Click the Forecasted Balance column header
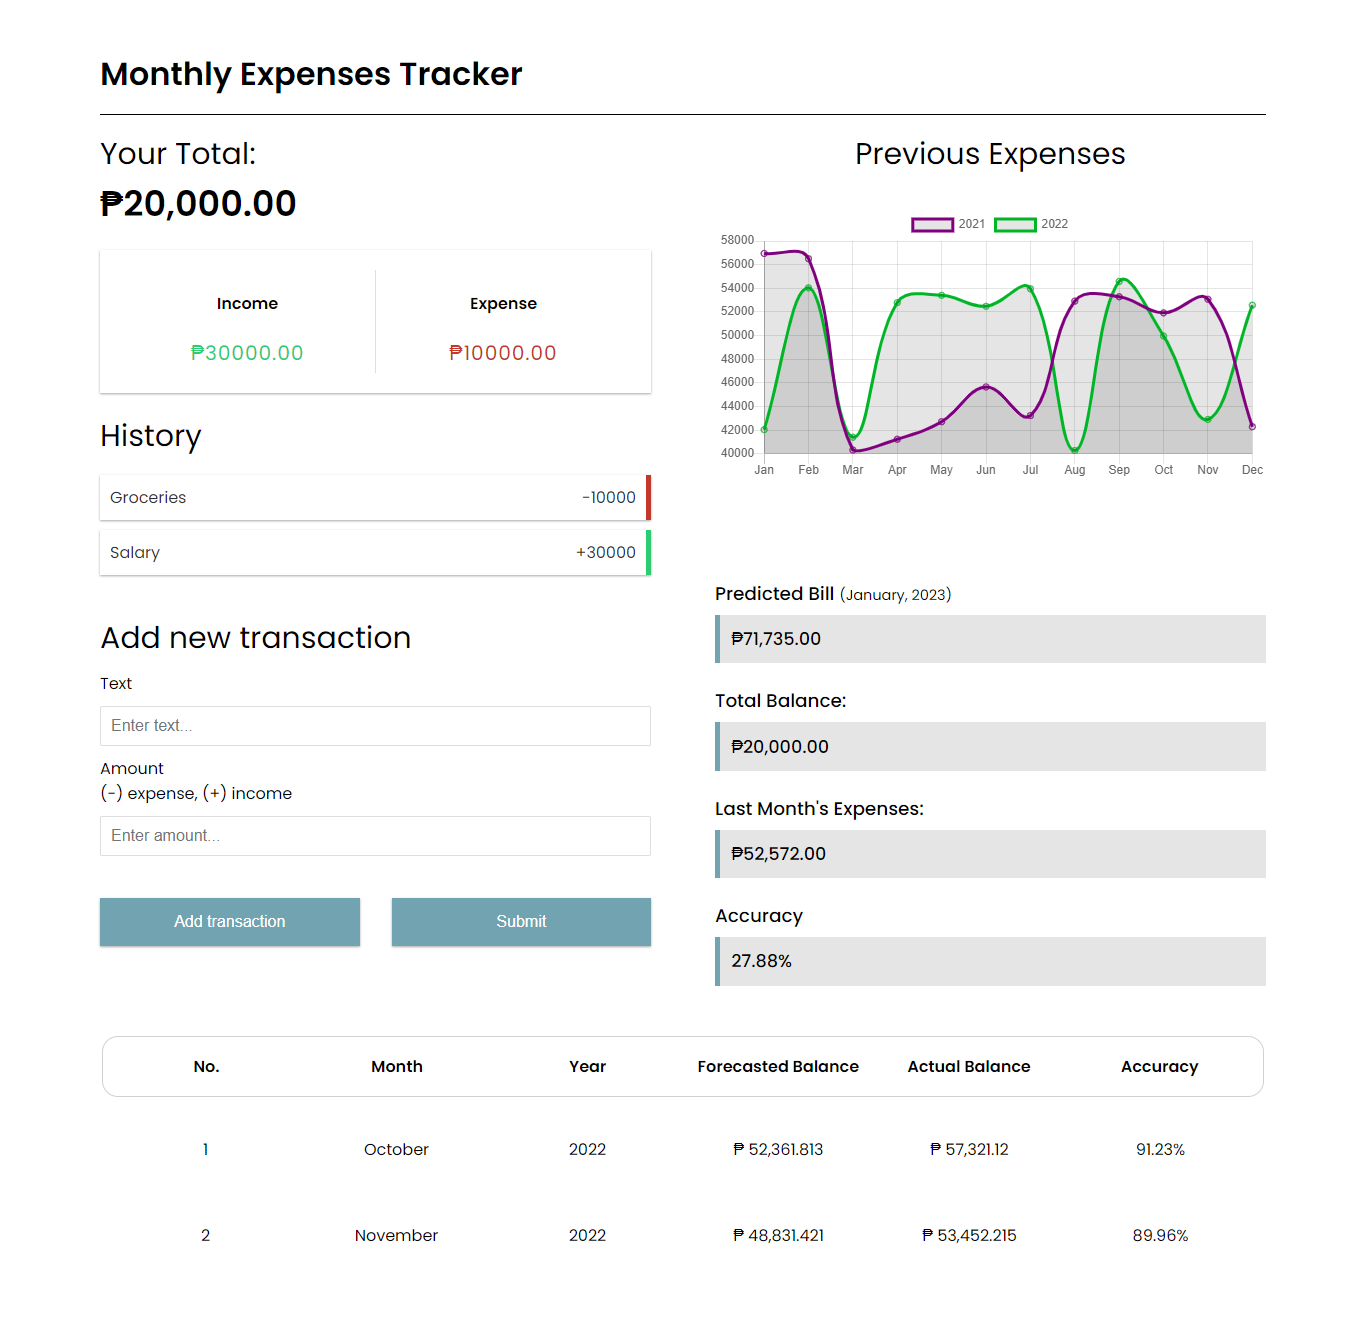The image size is (1366, 1322). (778, 1066)
